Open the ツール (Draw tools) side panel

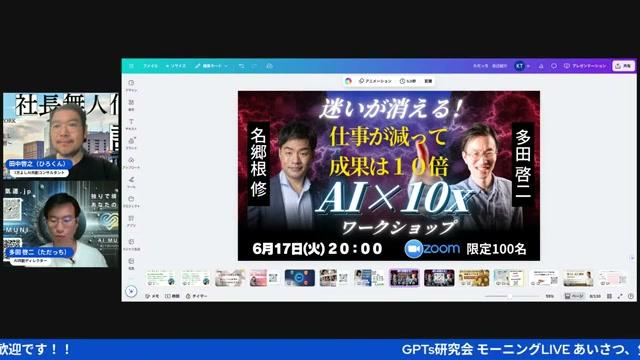point(131,182)
